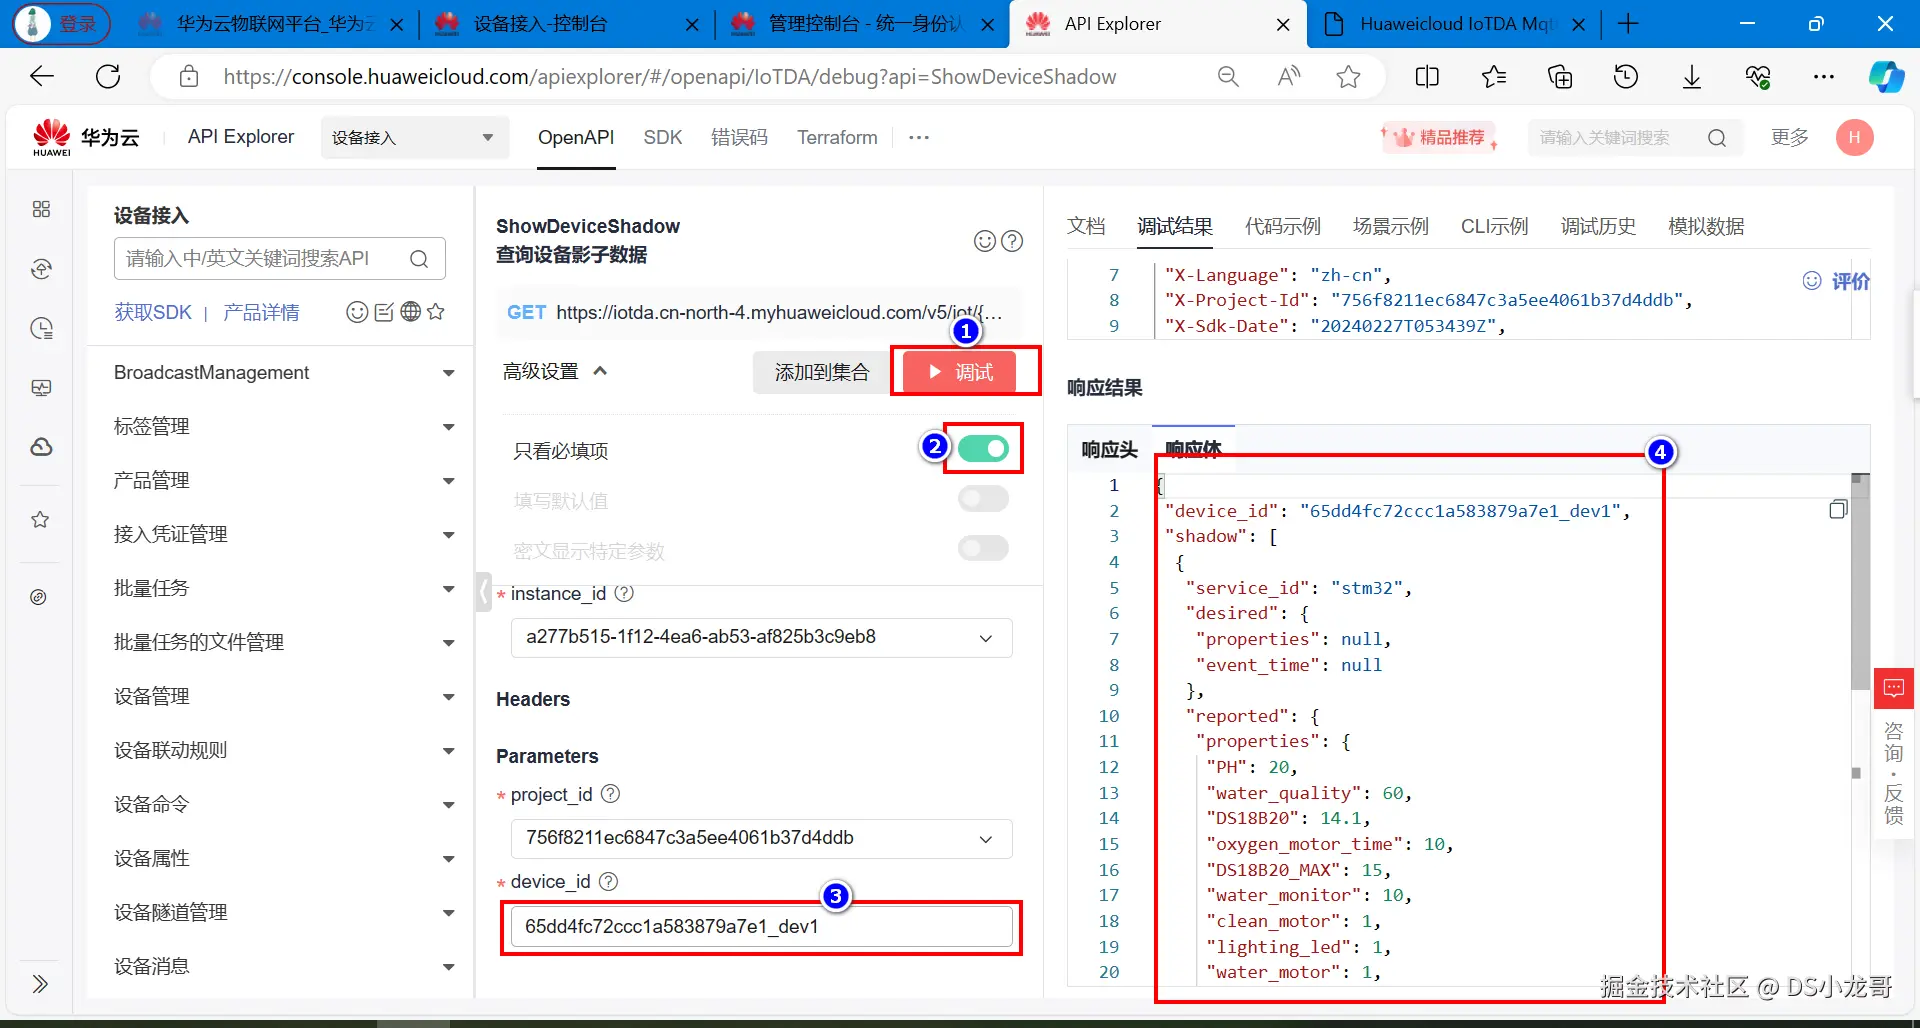1920x1028 pixels.
Task: Reload the page with refresh icon
Action: click(x=108, y=77)
